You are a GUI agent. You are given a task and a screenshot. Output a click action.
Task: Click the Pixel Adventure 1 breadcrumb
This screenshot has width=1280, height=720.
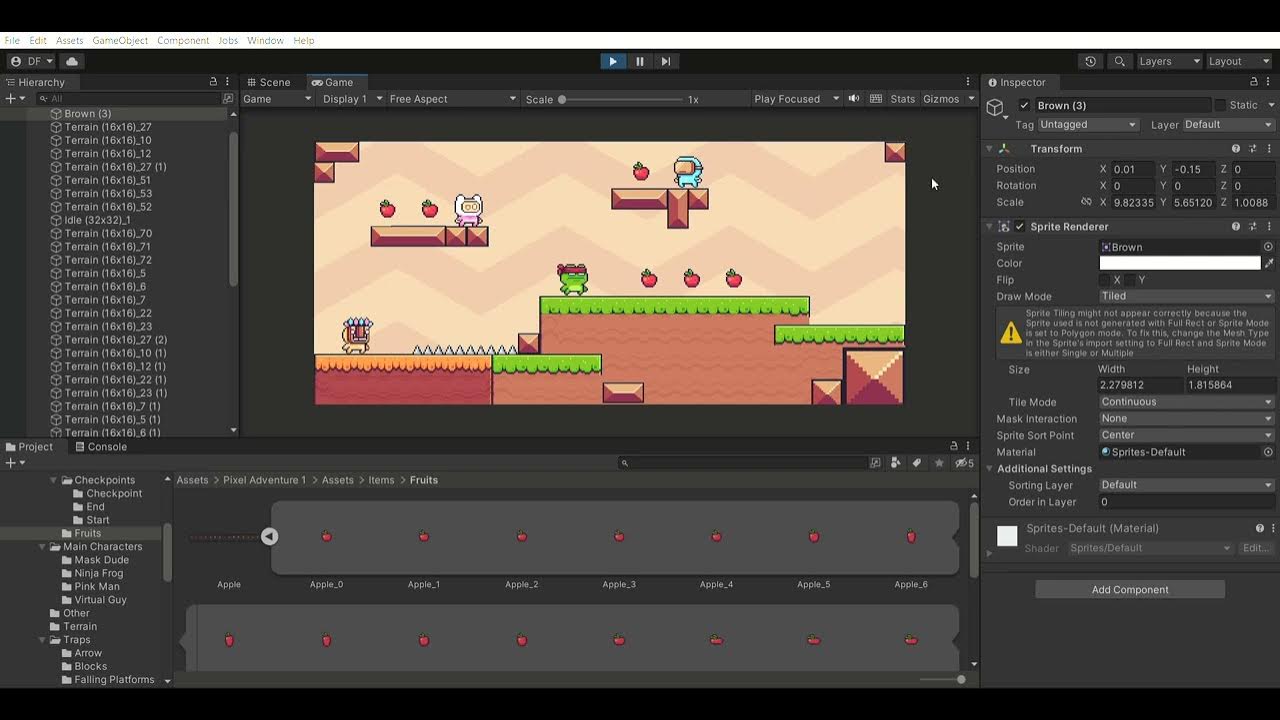264,480
